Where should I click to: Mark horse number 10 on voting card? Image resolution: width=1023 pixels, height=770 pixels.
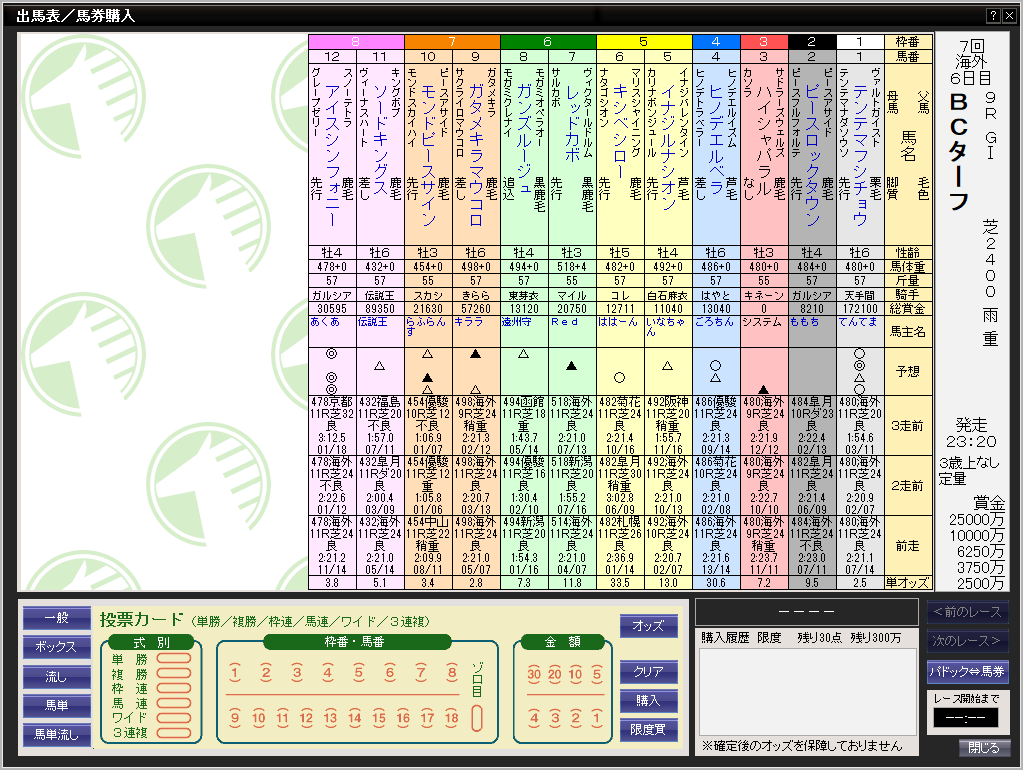click(259, 718)
